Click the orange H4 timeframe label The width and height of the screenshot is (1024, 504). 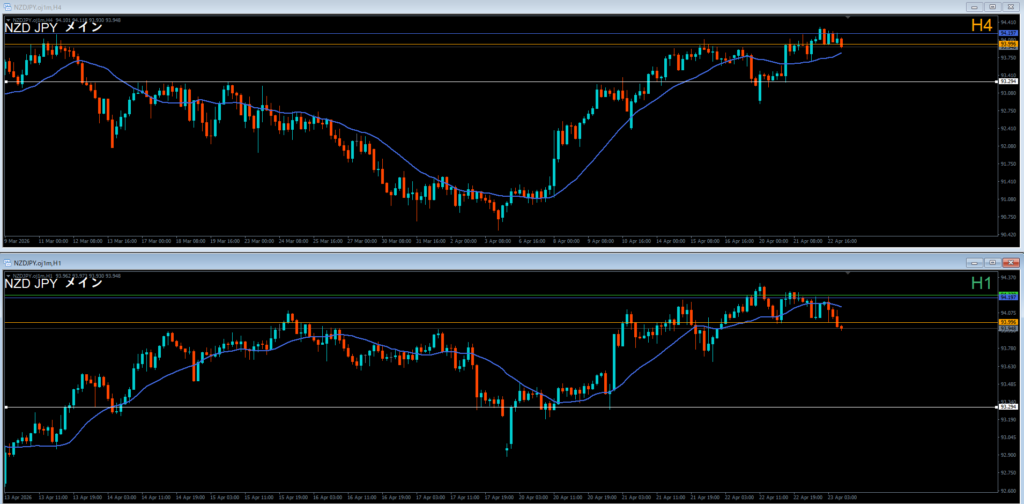[982, 26]
